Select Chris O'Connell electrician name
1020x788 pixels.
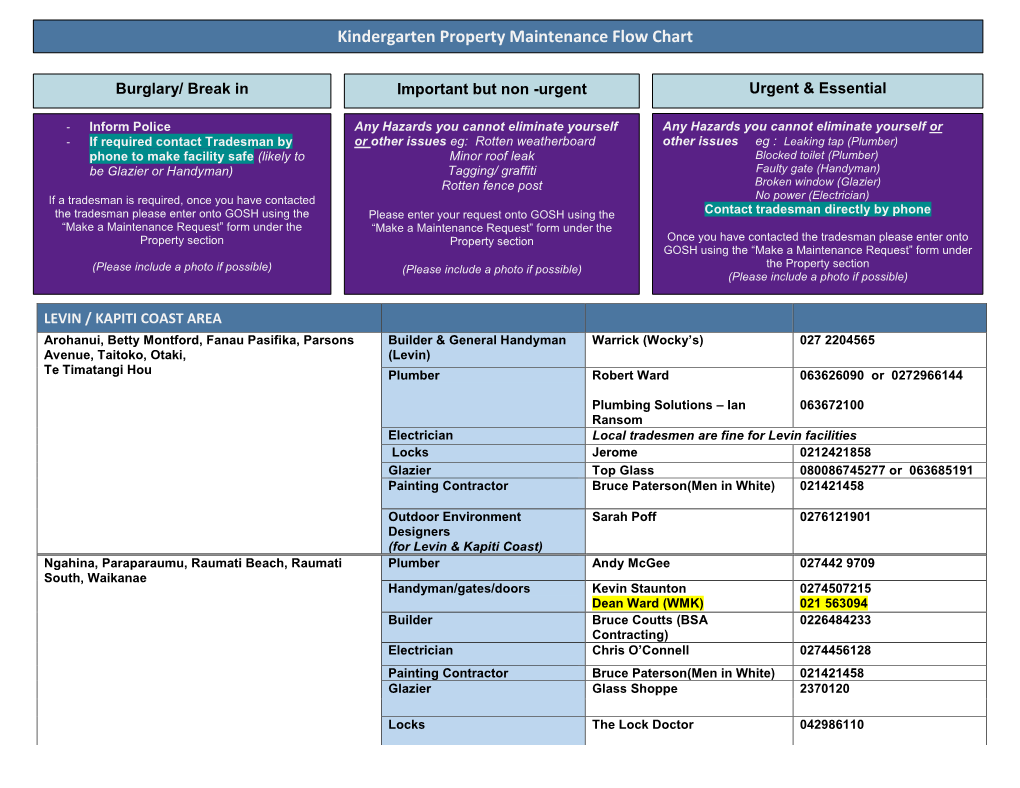(640, 650)
